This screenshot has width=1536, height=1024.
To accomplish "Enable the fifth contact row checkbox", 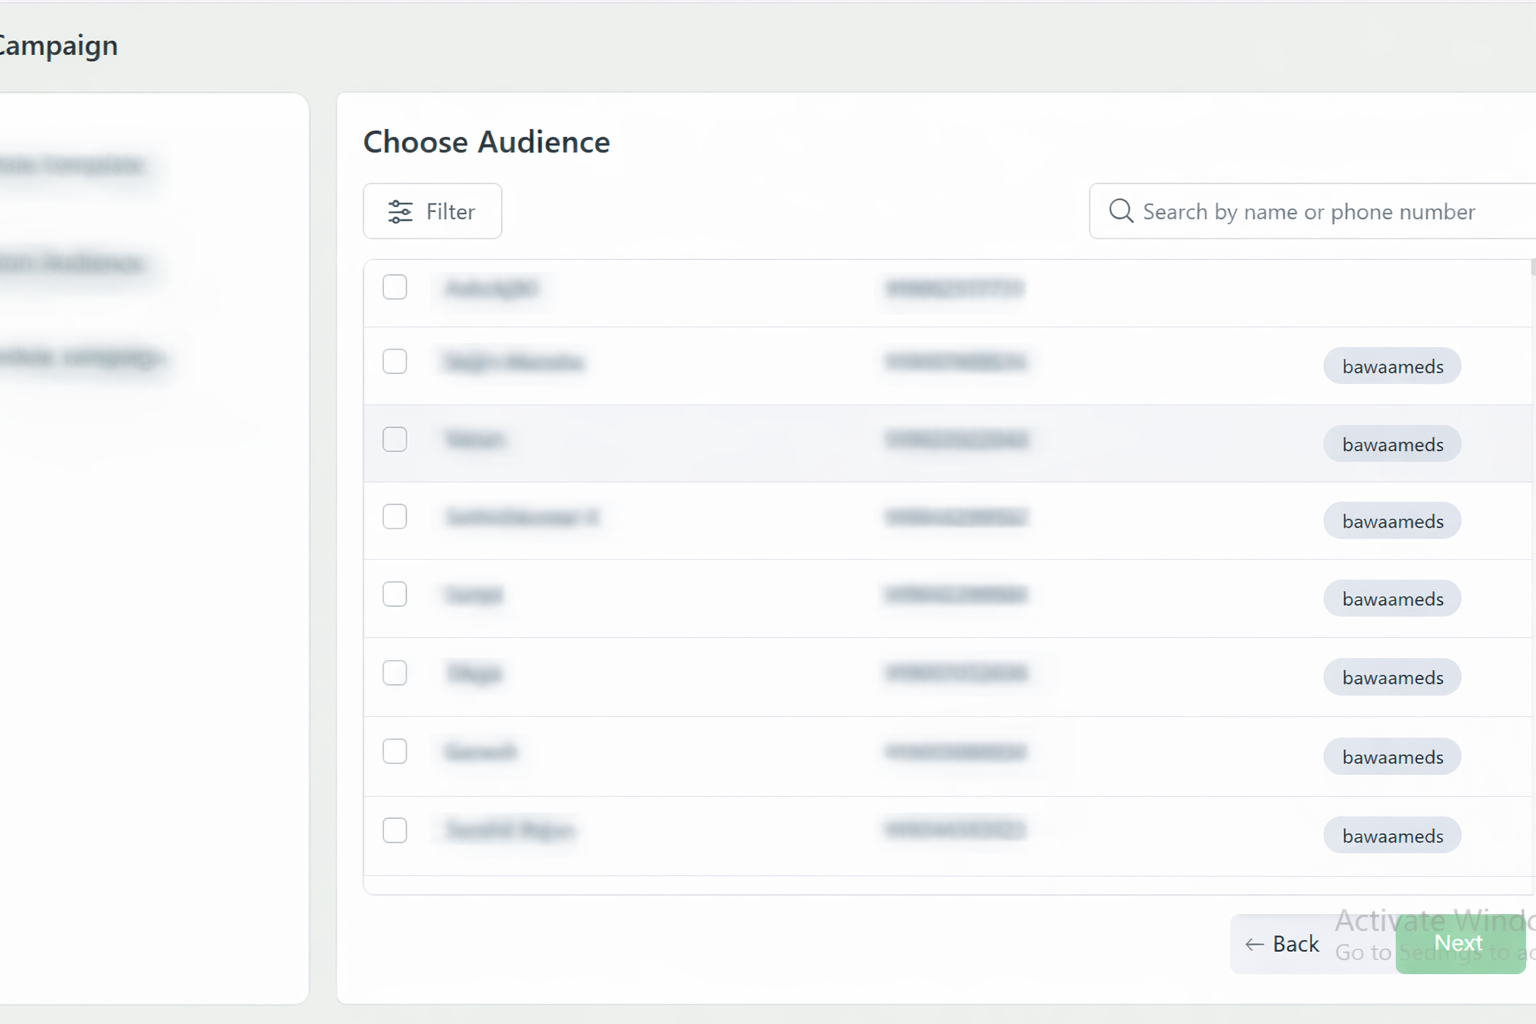I will [x=395, y=594].
